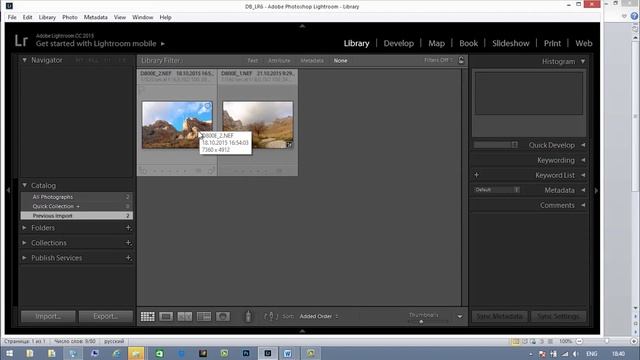Enable the Attribute library filter

(x=279, y=60)
